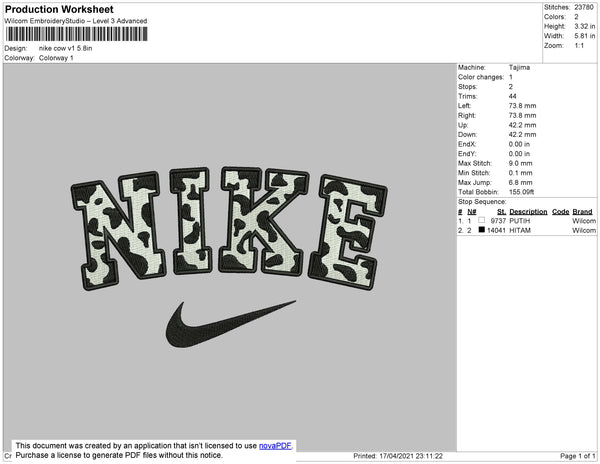
Task: Click the Total Bobbin value 155.09ft
Action: (521, 192)
